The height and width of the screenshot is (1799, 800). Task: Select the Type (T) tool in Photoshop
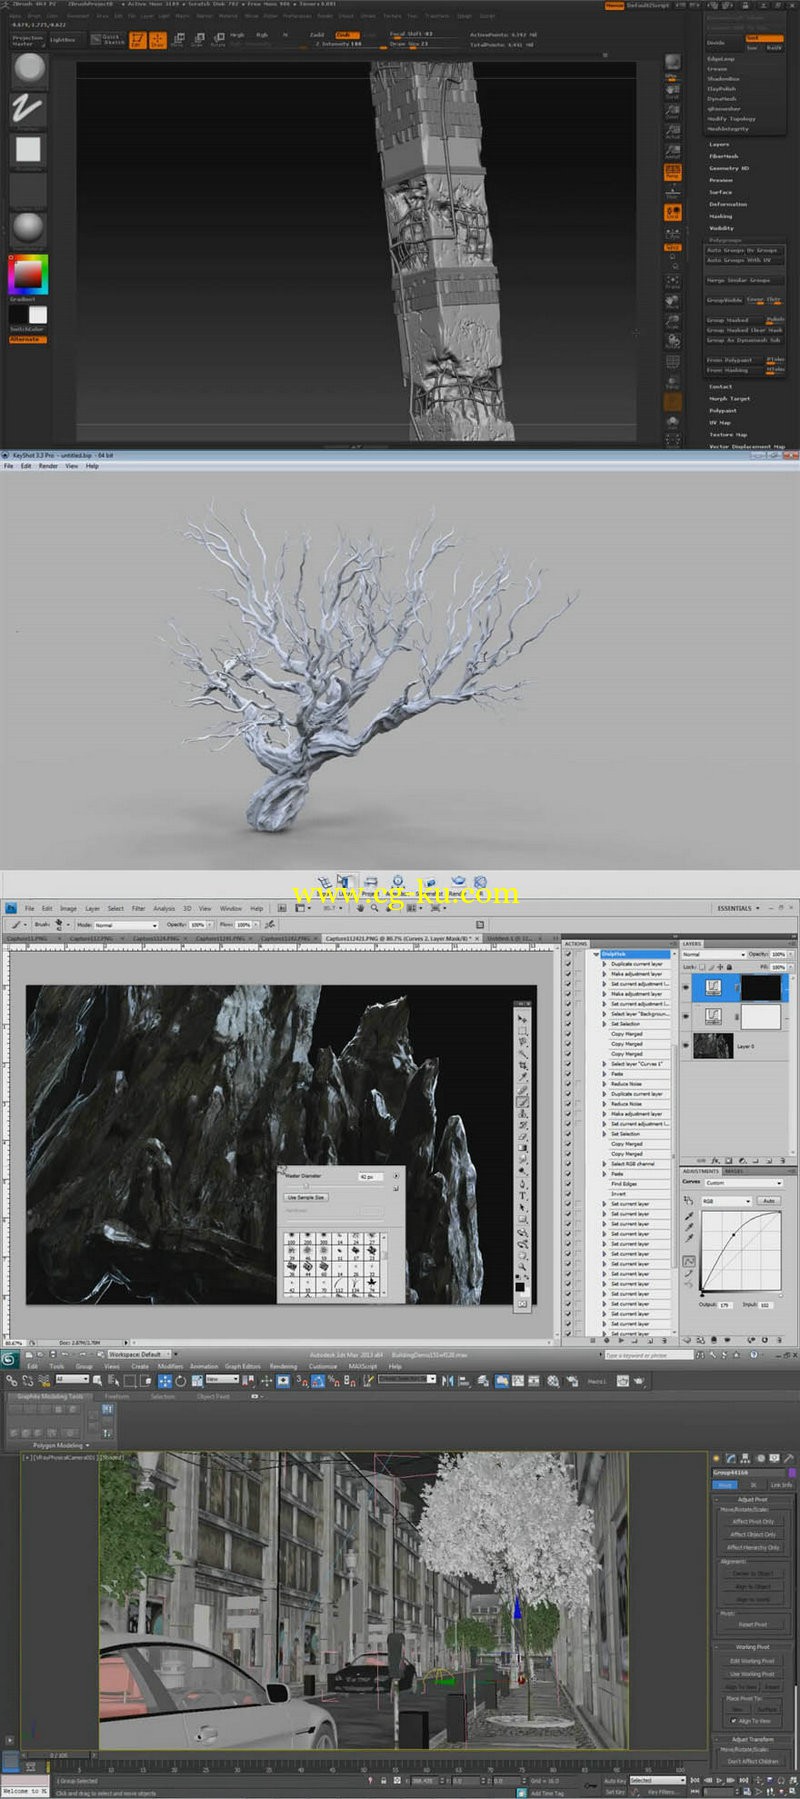point(522,1196)
